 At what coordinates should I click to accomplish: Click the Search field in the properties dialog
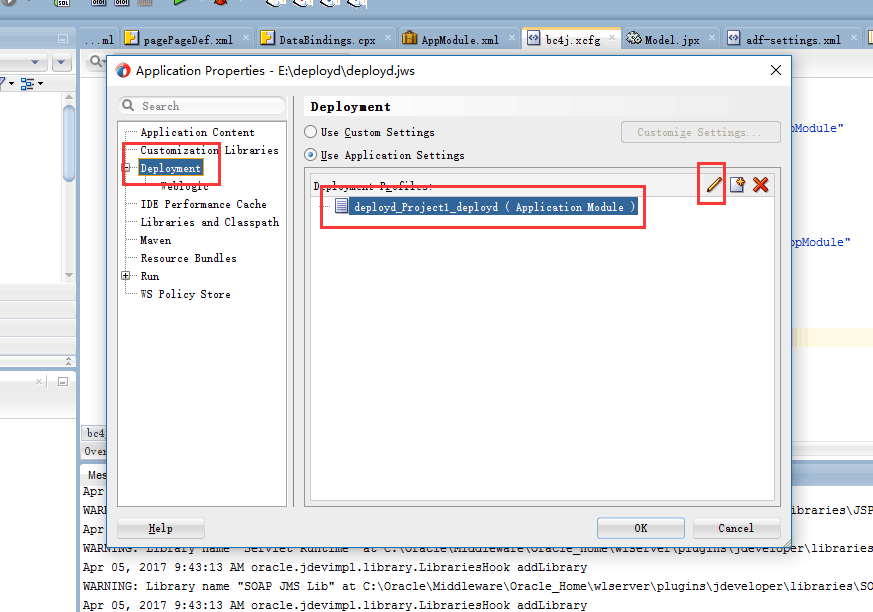click(x=206, y=106)
